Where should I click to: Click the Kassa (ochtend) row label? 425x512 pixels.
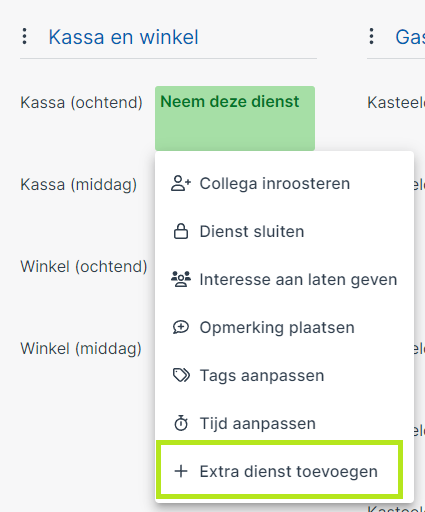click(81, 102)
